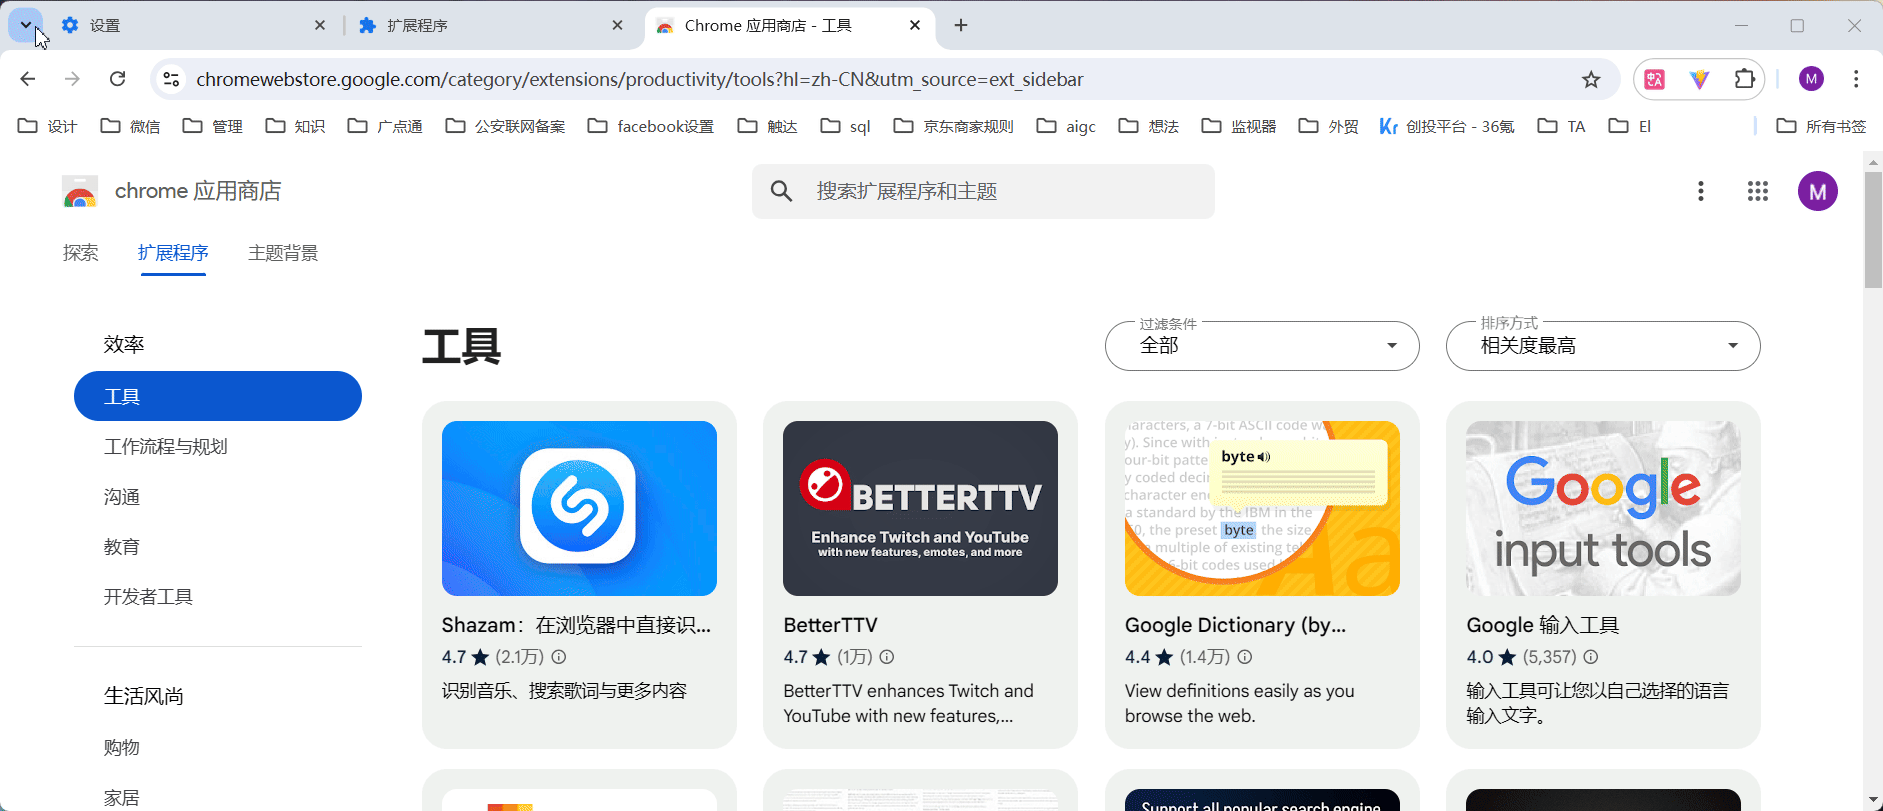Close the 设置 browser tab
1883x811 pixels.
click(320, 26)
